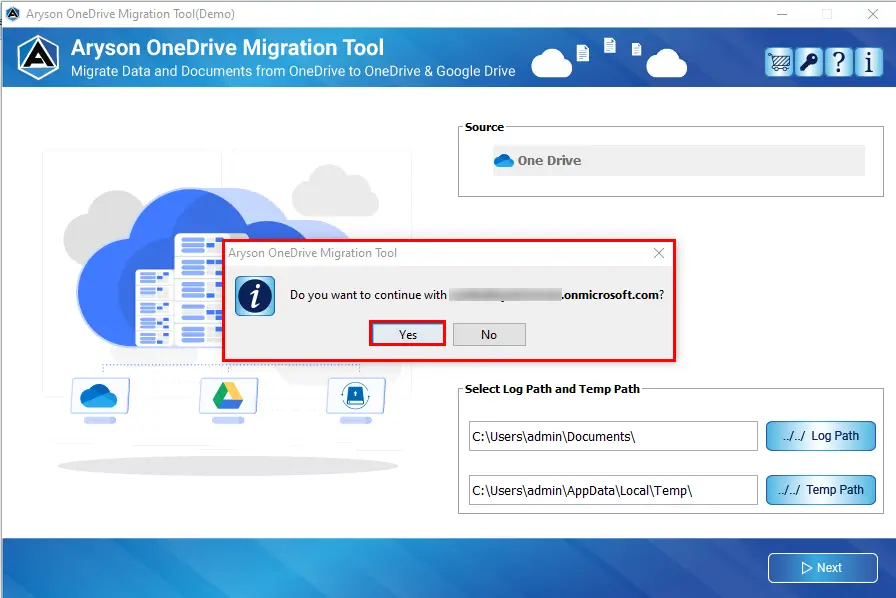896x598 pixels.
Task: Minimize the Aryson main window
Action: tap(782, 14)
